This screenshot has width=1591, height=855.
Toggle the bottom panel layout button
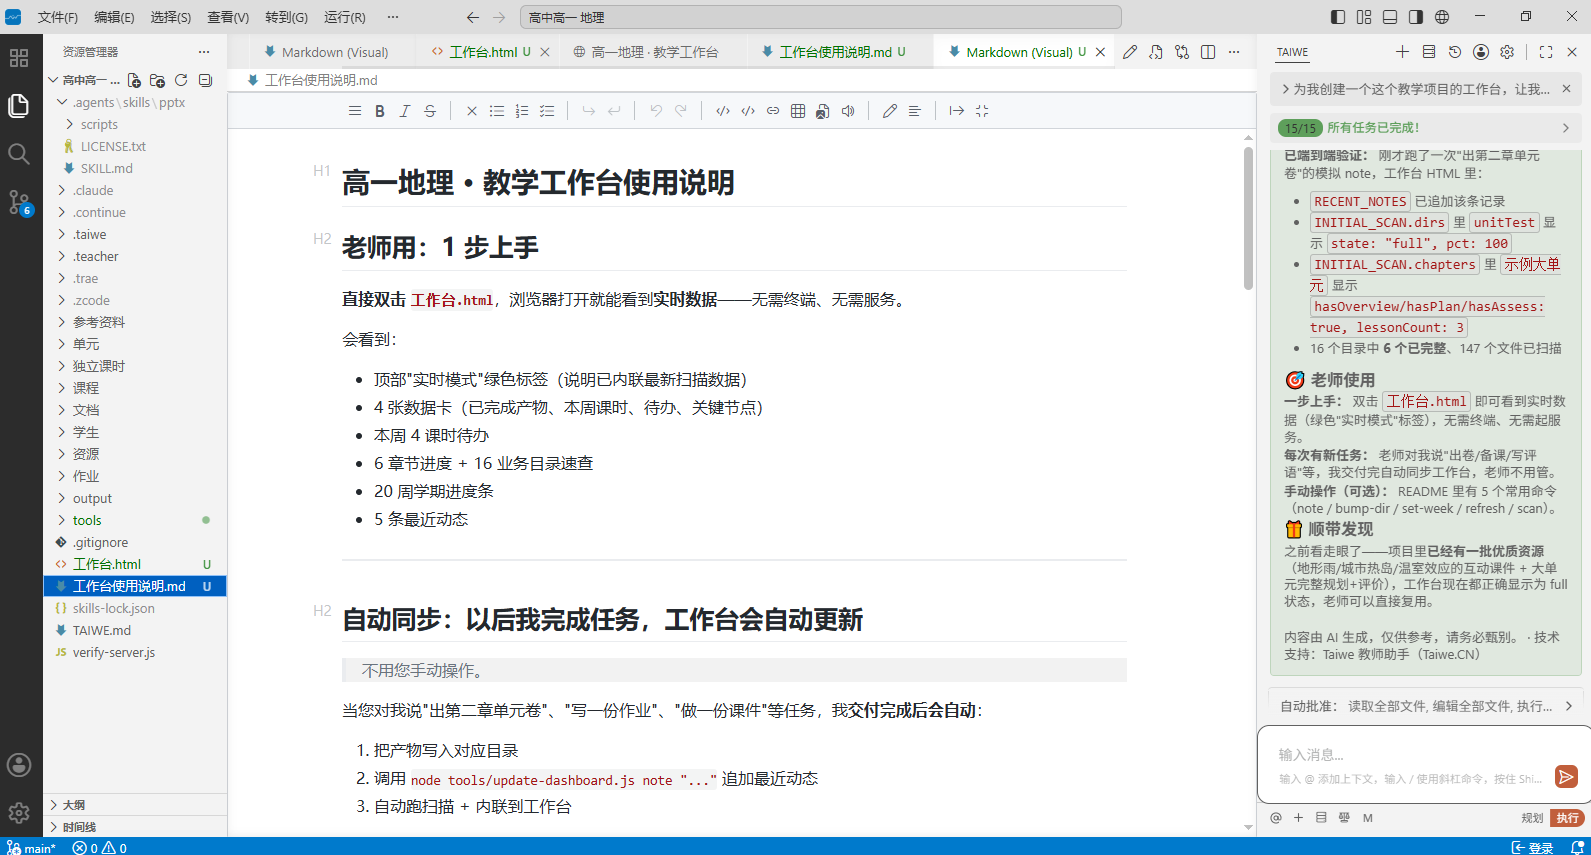tap(1390, 17)
